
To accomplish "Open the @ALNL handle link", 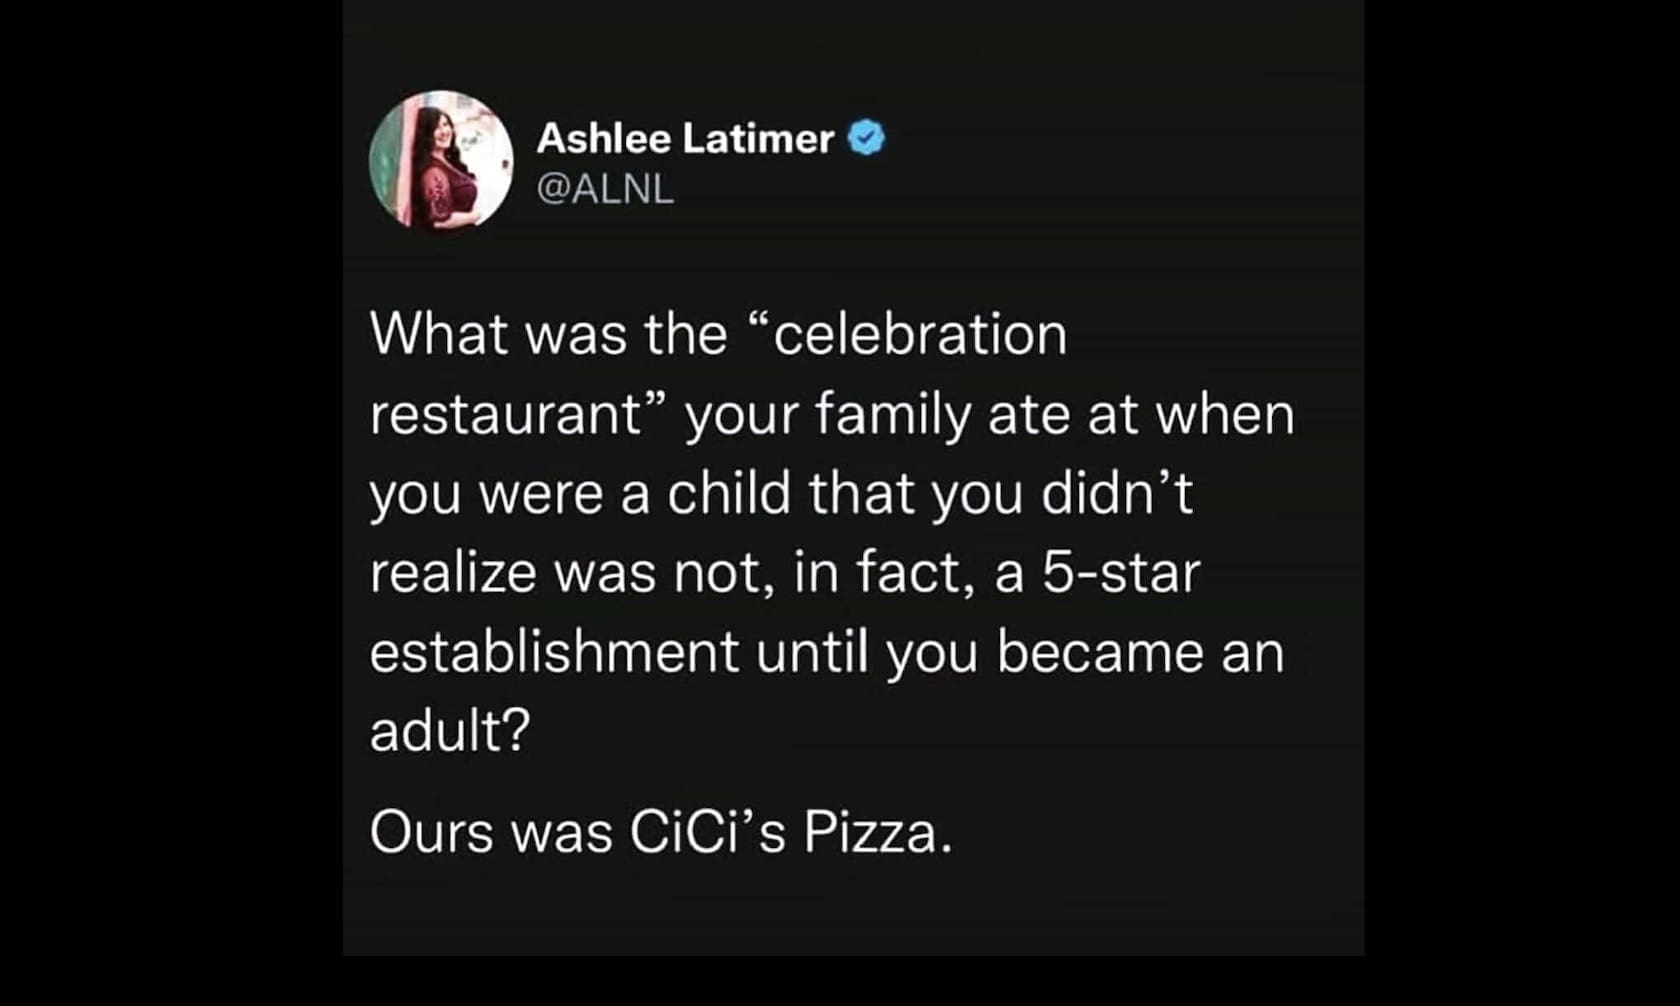I will [x=605, y=188].
